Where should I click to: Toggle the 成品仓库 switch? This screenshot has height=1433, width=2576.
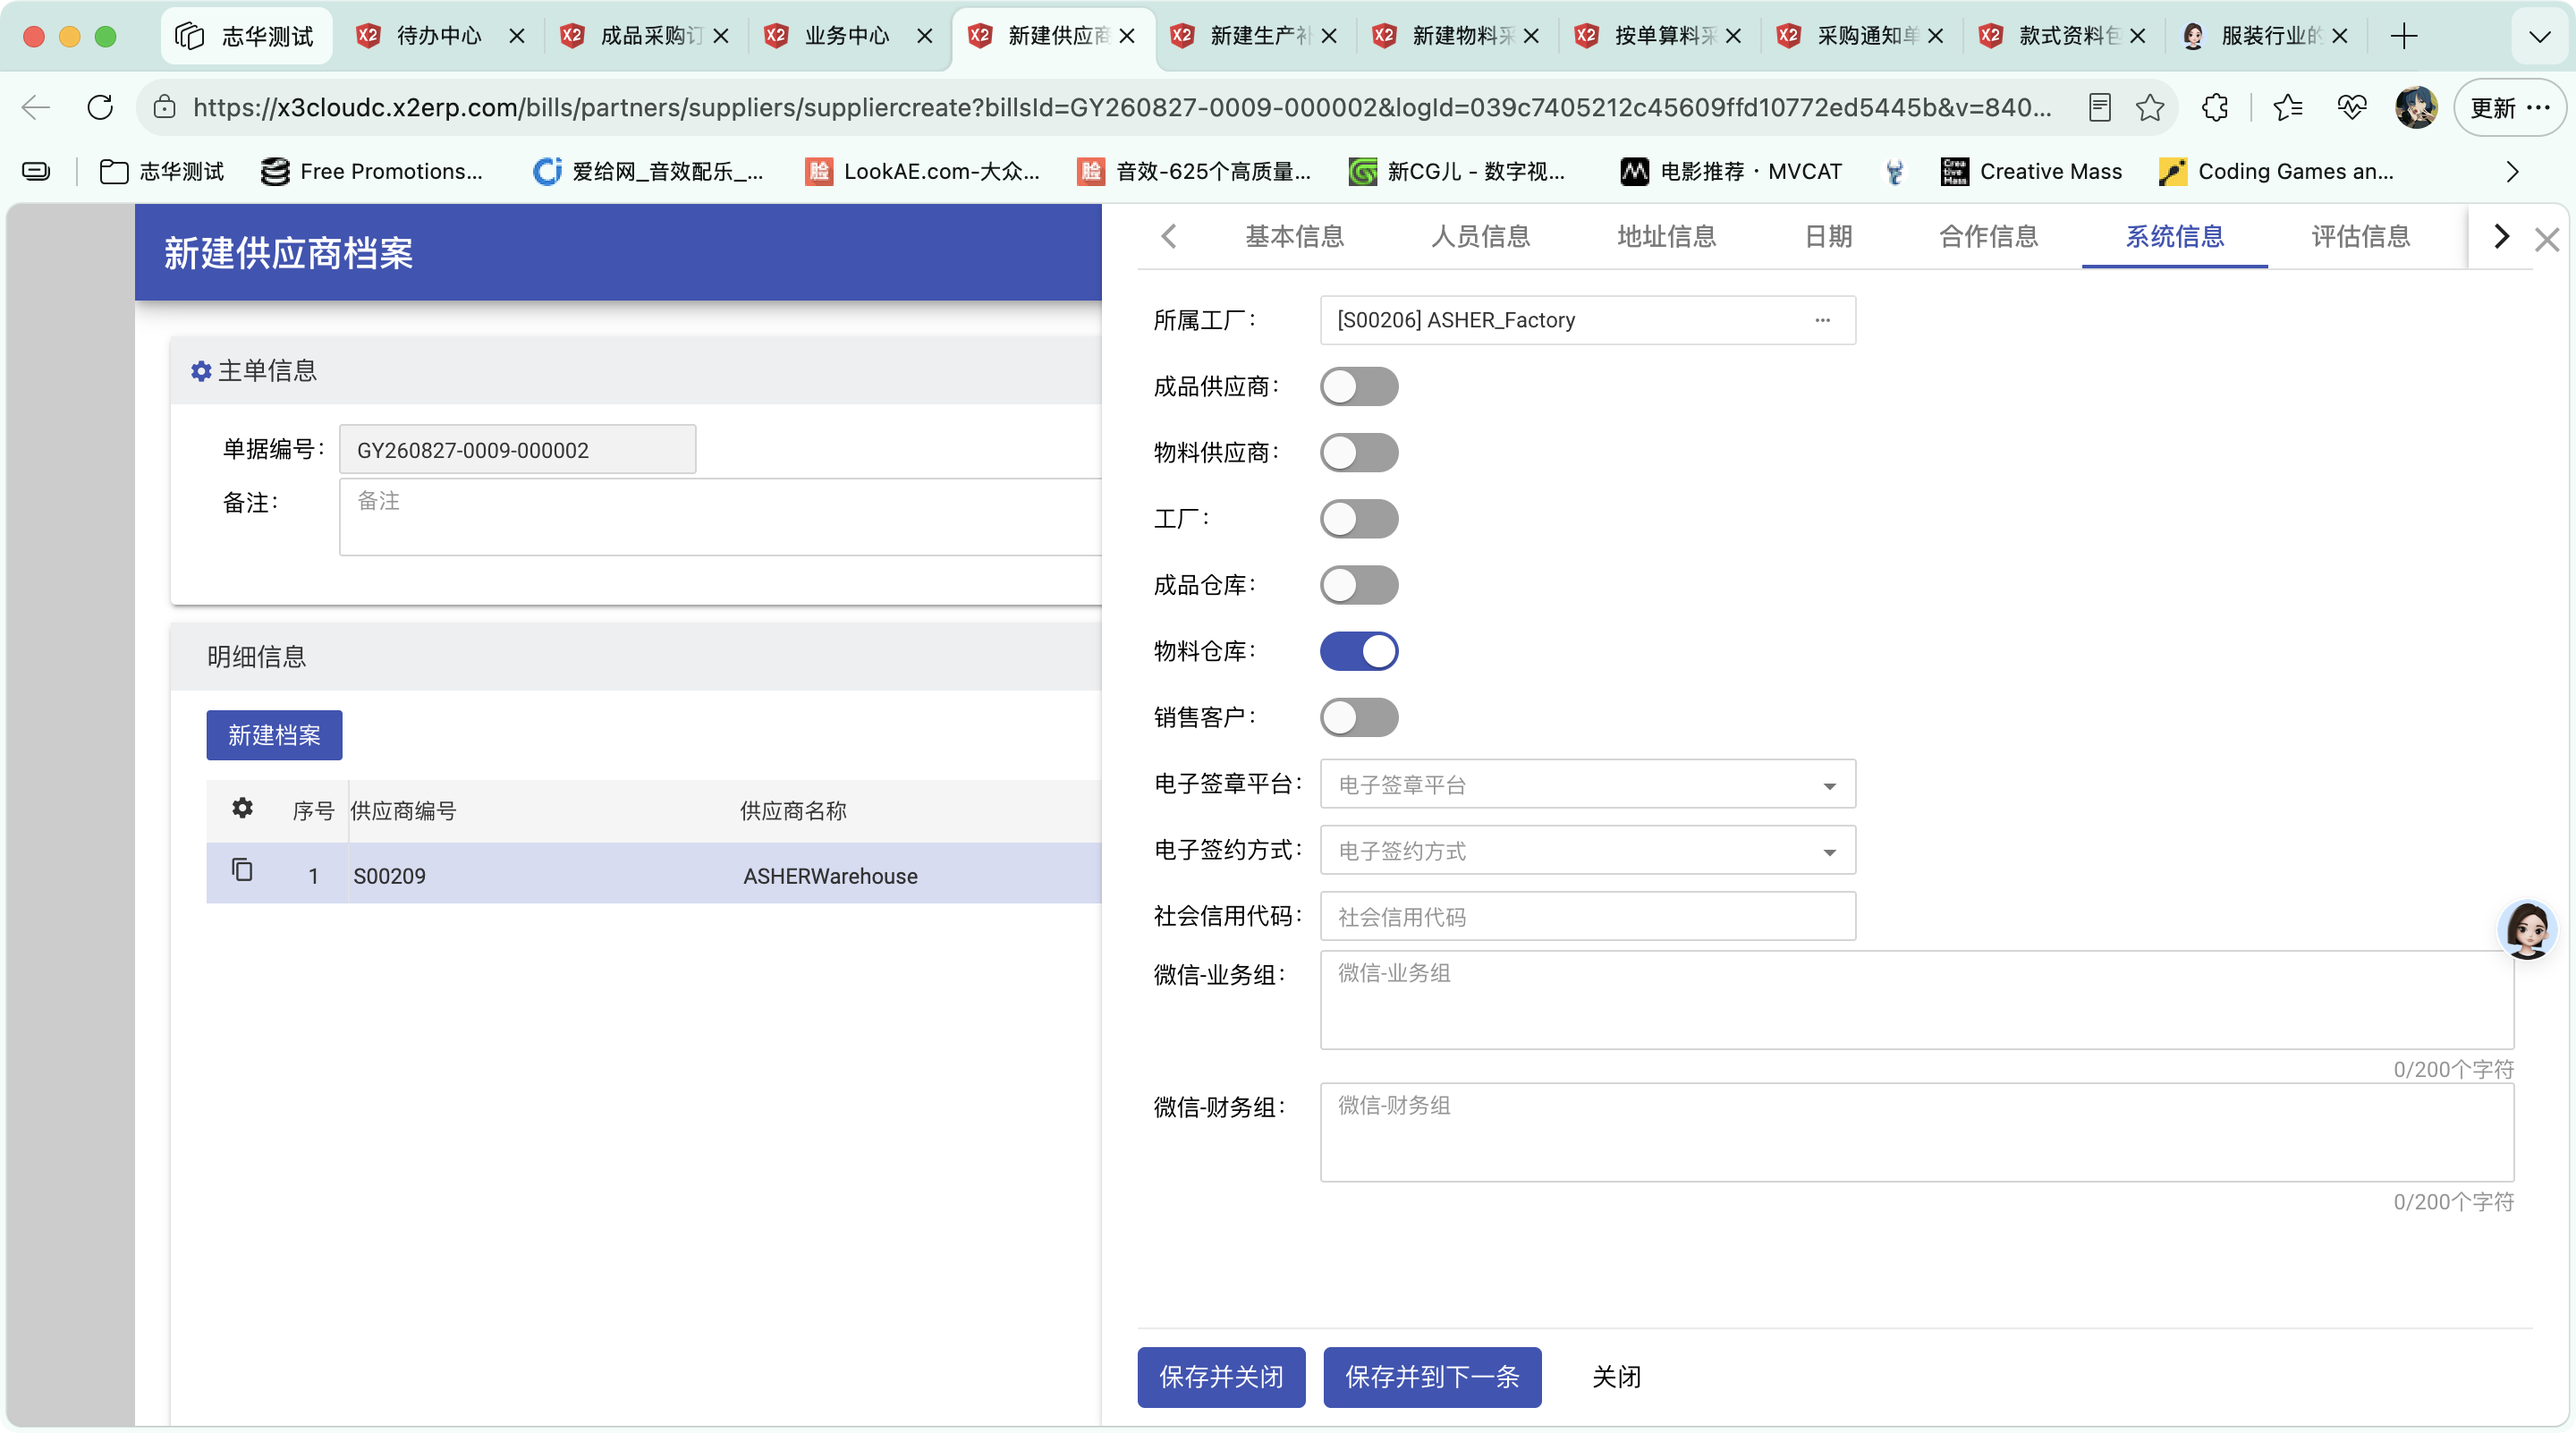click(x=1359, y=584)
